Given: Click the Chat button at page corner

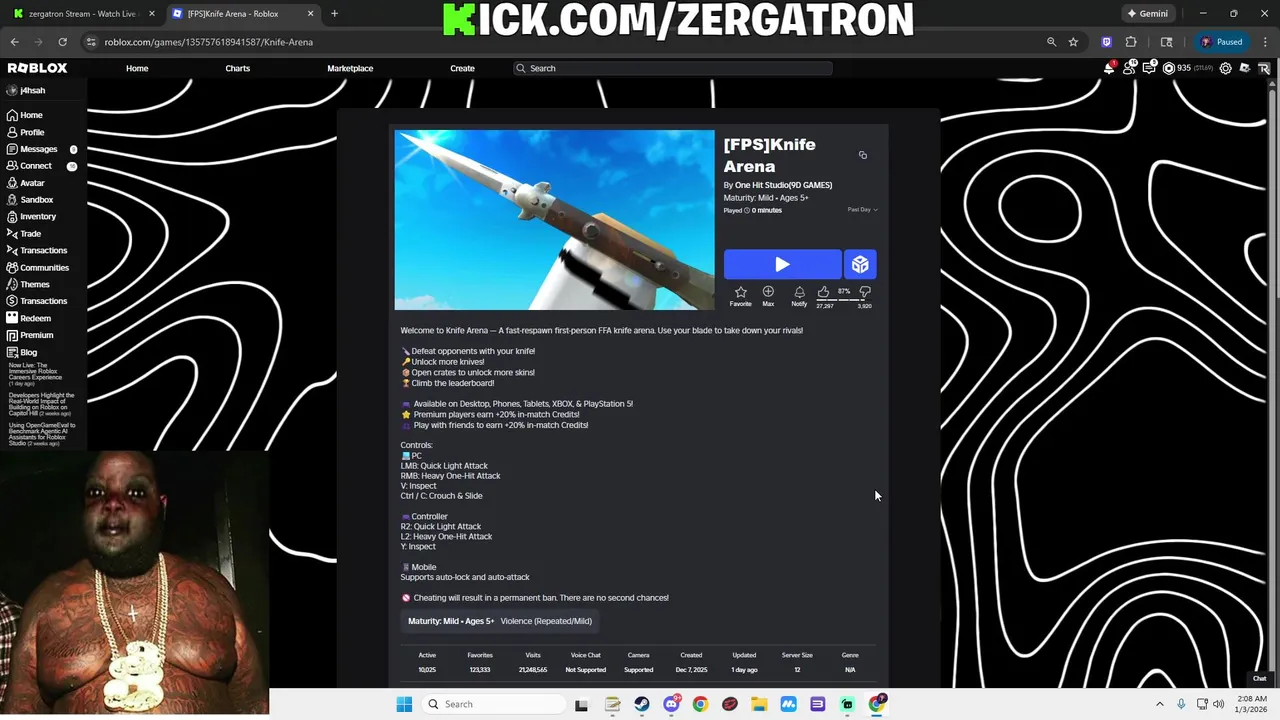Looking at the screenshot, I should point(1259,678).
